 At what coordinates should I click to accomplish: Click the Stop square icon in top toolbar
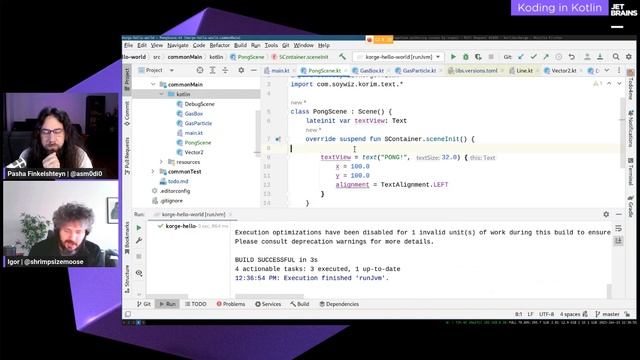click(491, 57)
